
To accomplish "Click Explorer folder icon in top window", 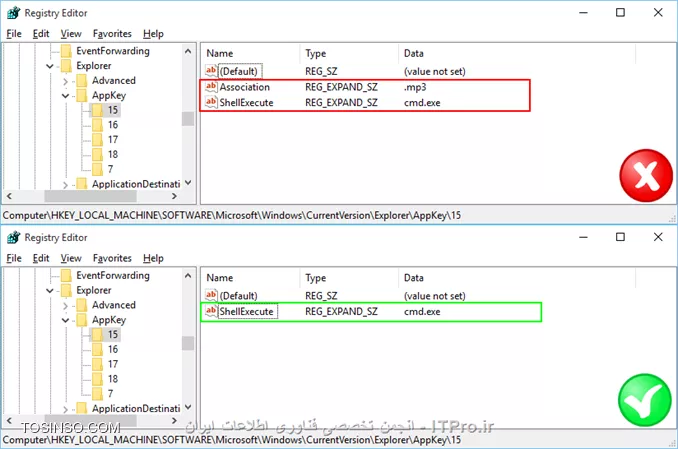I will 66,66.
